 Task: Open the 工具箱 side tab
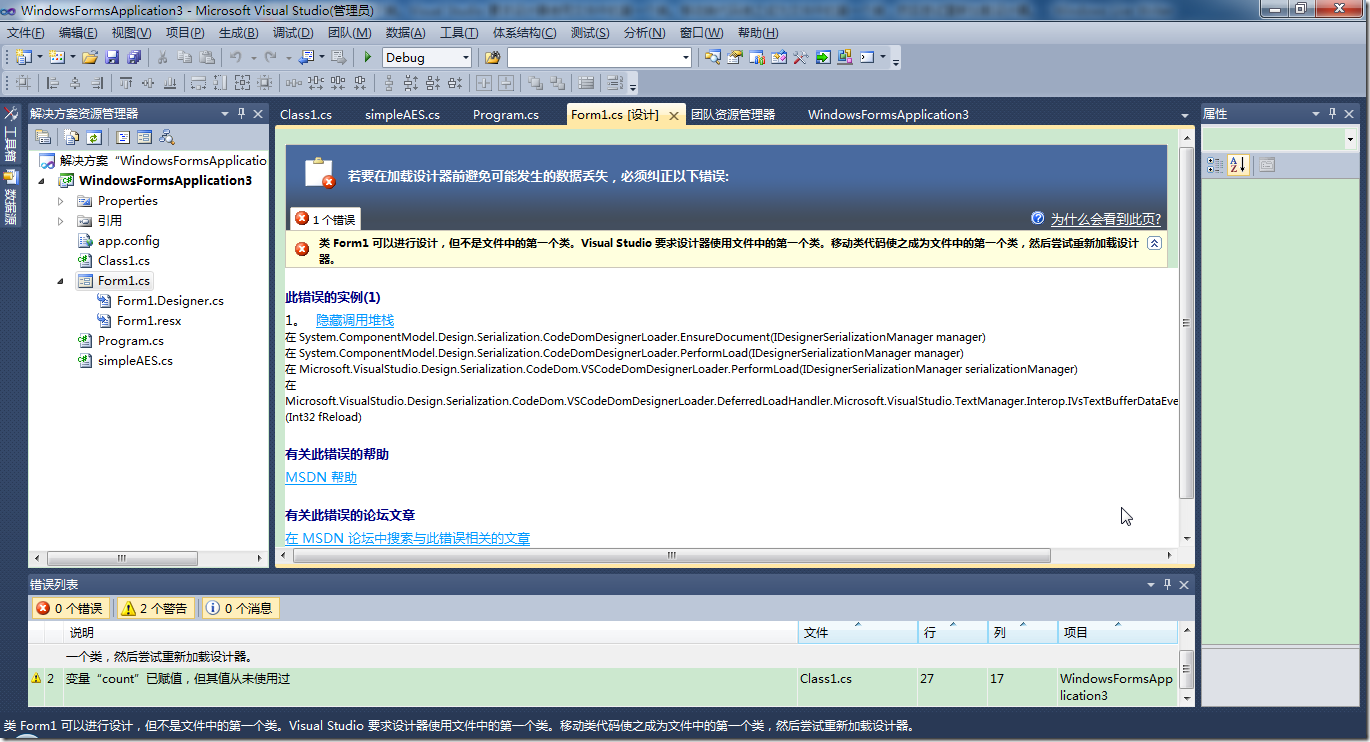pyautogui.click(x=11, y=134)
